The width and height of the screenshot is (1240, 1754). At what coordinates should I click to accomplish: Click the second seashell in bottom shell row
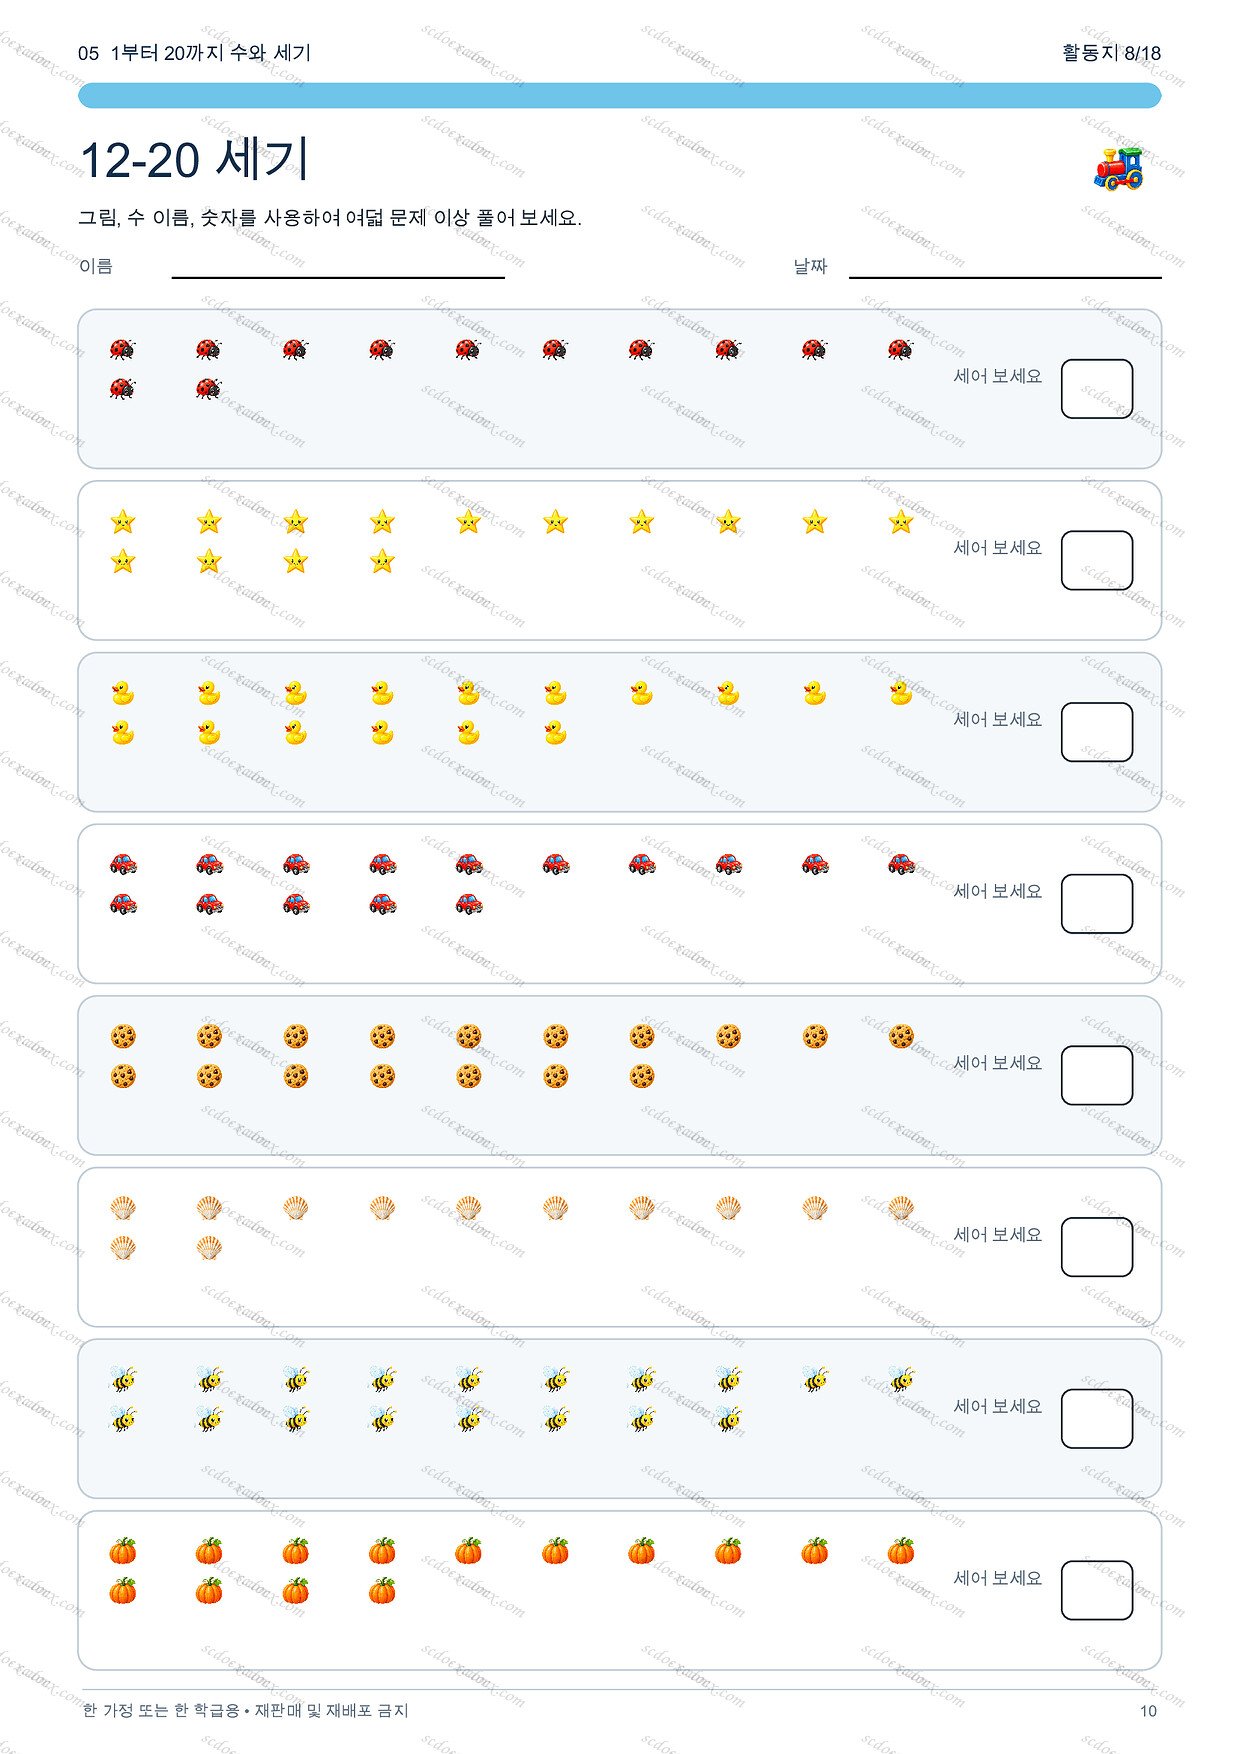point(209,1247)
